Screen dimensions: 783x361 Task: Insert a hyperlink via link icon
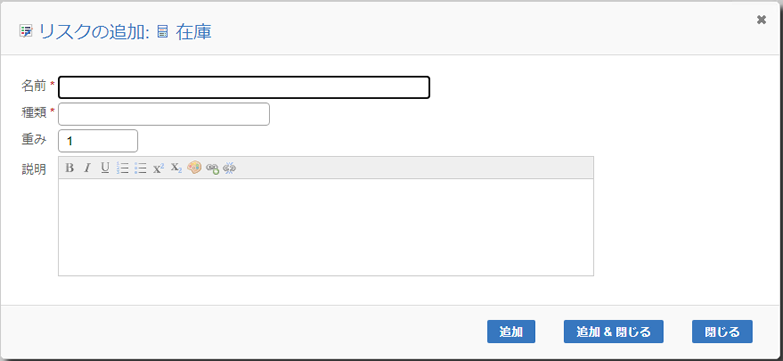pyautogui.click(x=212, y=168)
